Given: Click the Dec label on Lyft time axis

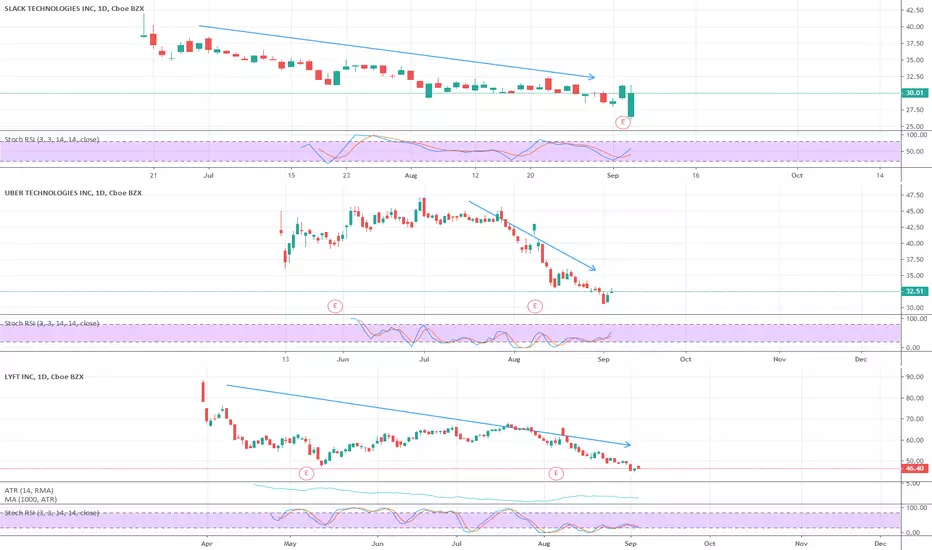Looking at the screenshot, I should (x=880, y=543).
